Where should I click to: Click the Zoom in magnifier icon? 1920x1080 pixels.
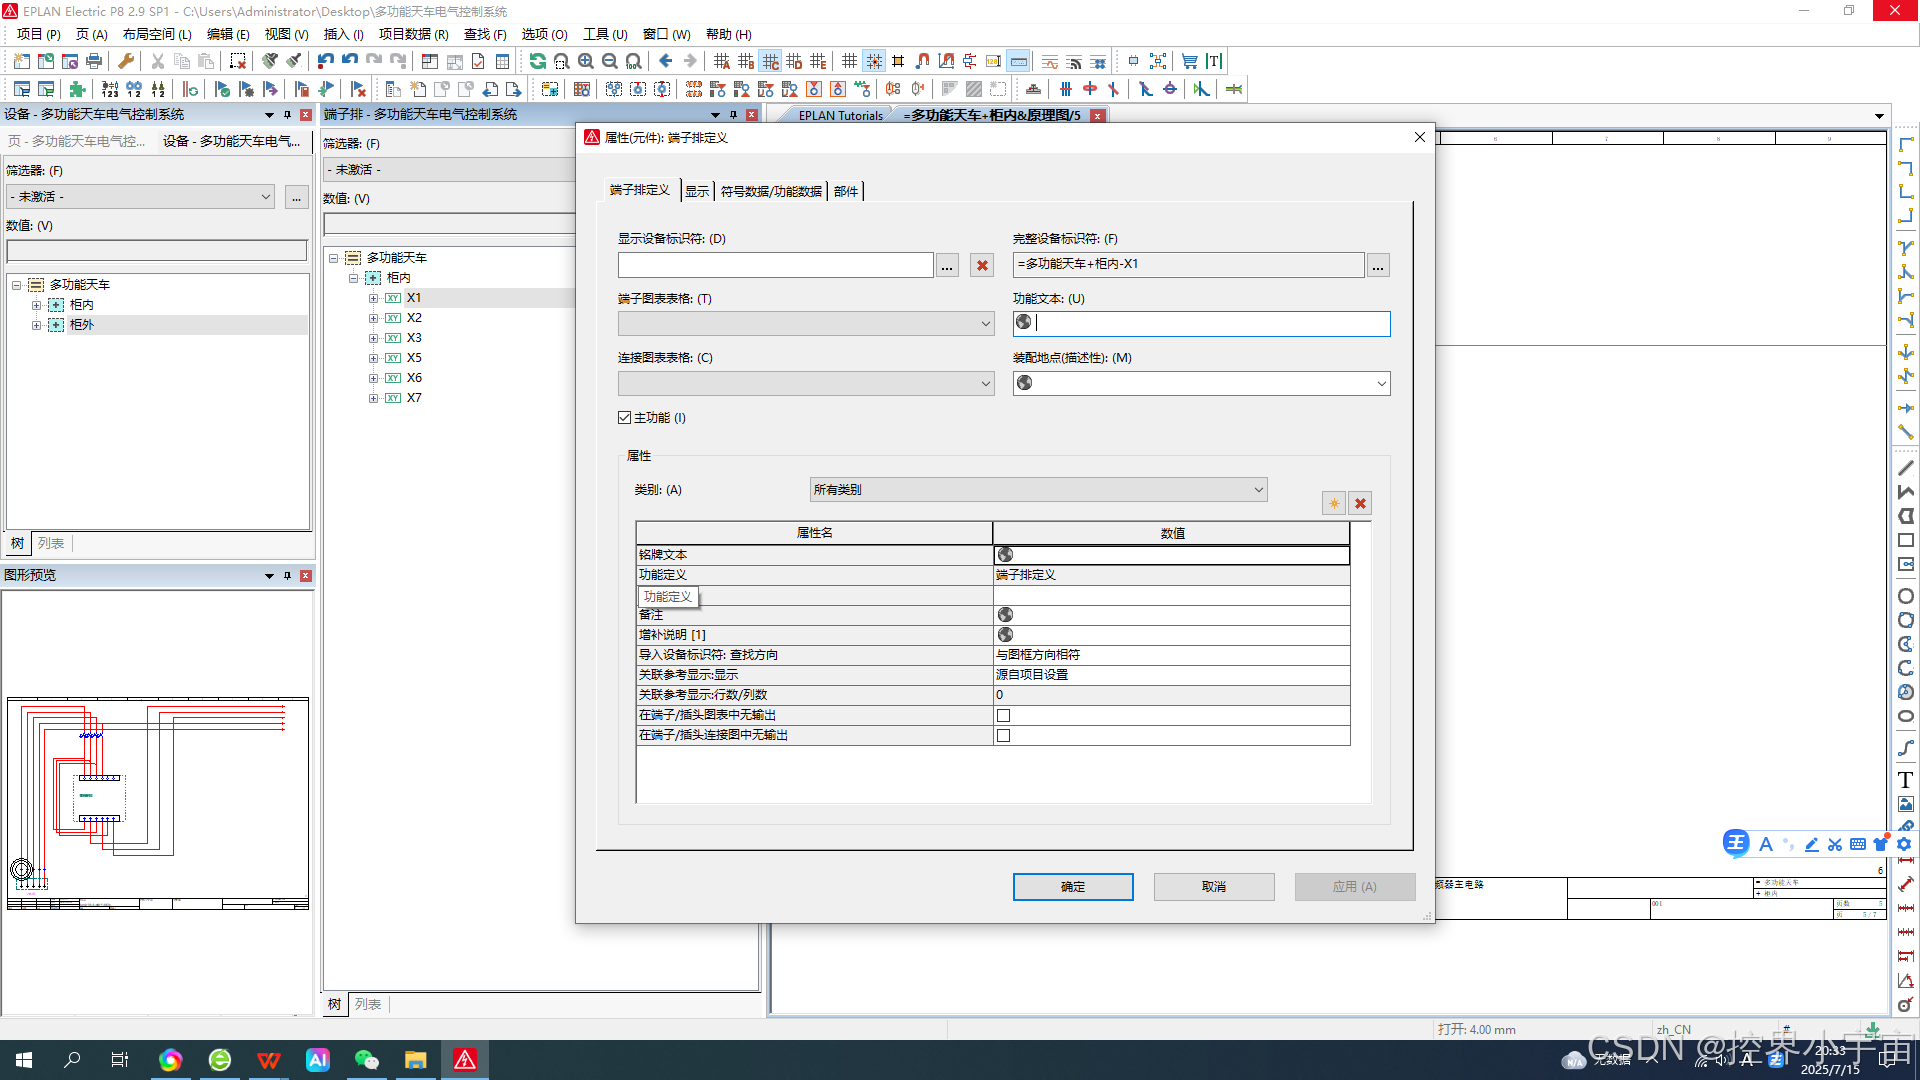tap(586, 62)
